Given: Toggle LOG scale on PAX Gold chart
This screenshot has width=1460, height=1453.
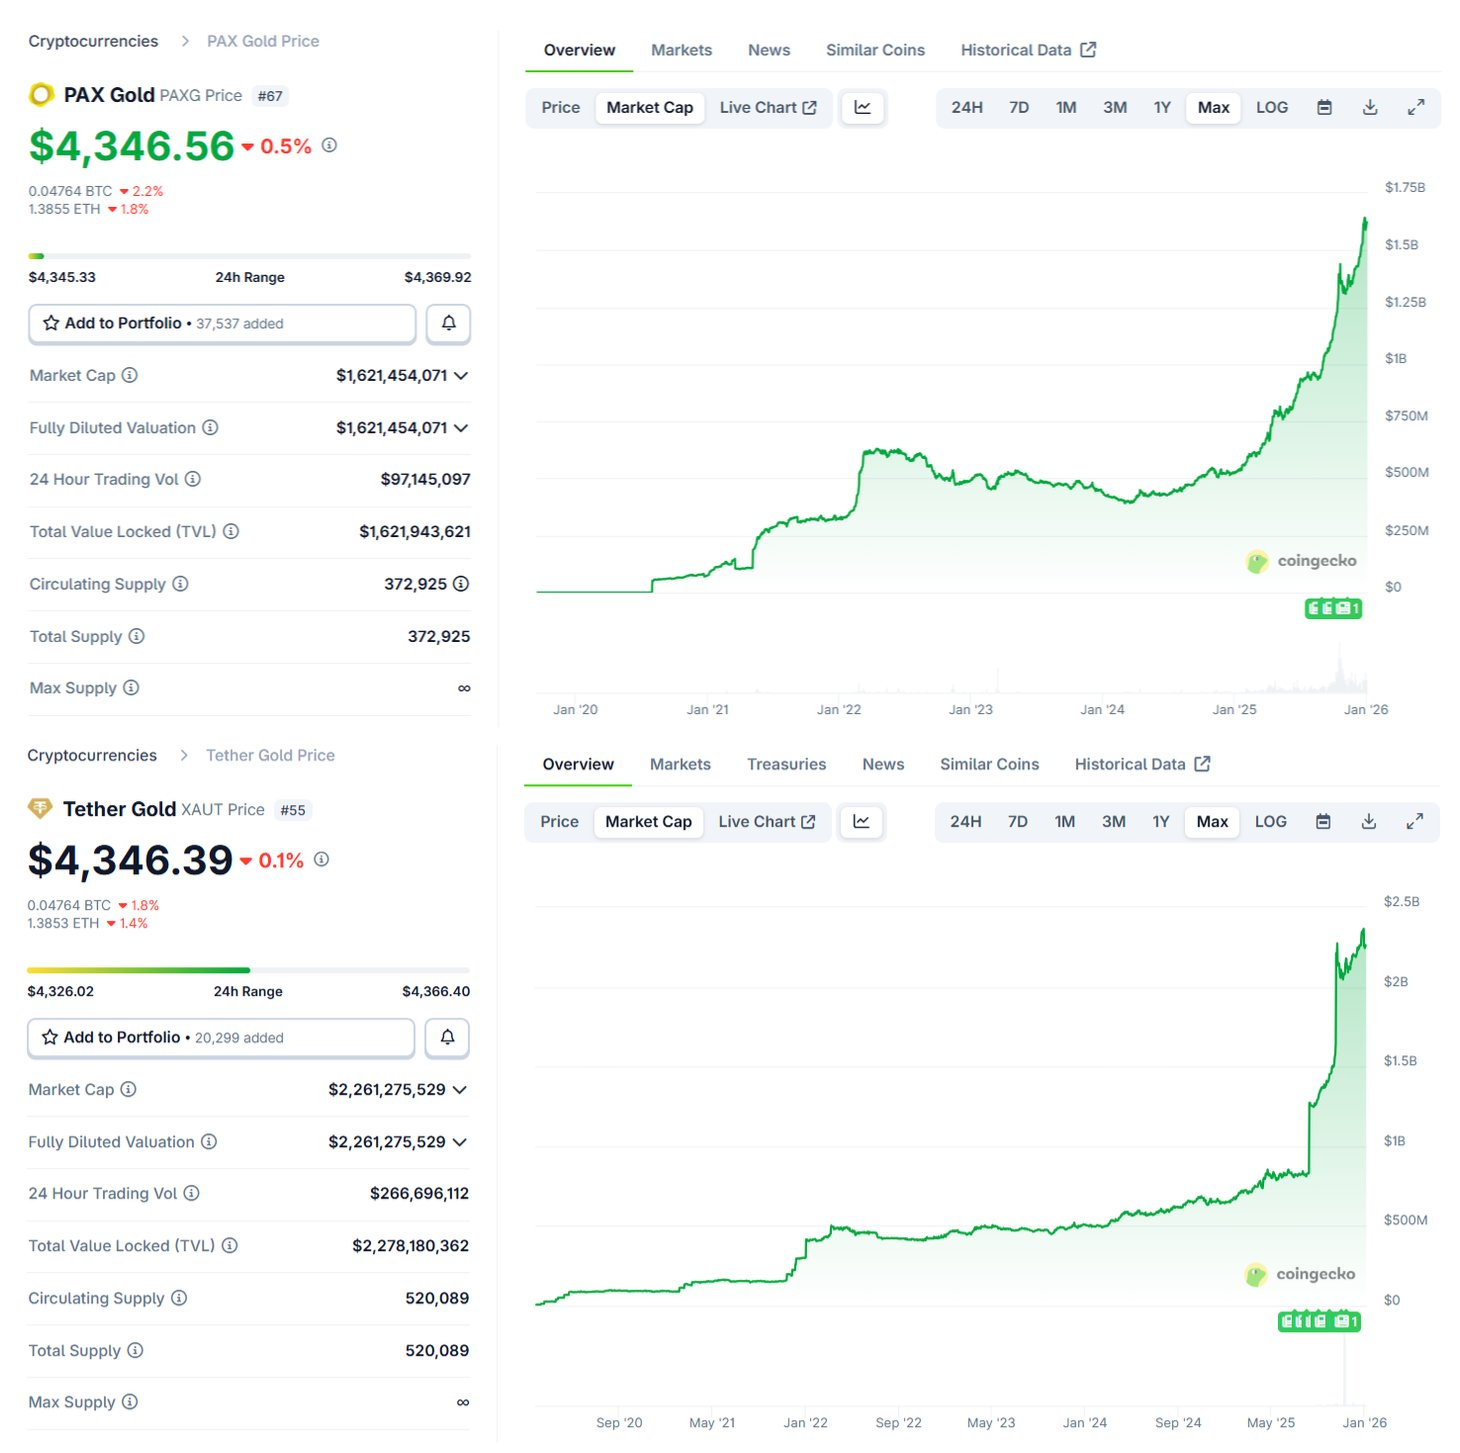Looking at the screenshot, I should (1271, 108).
